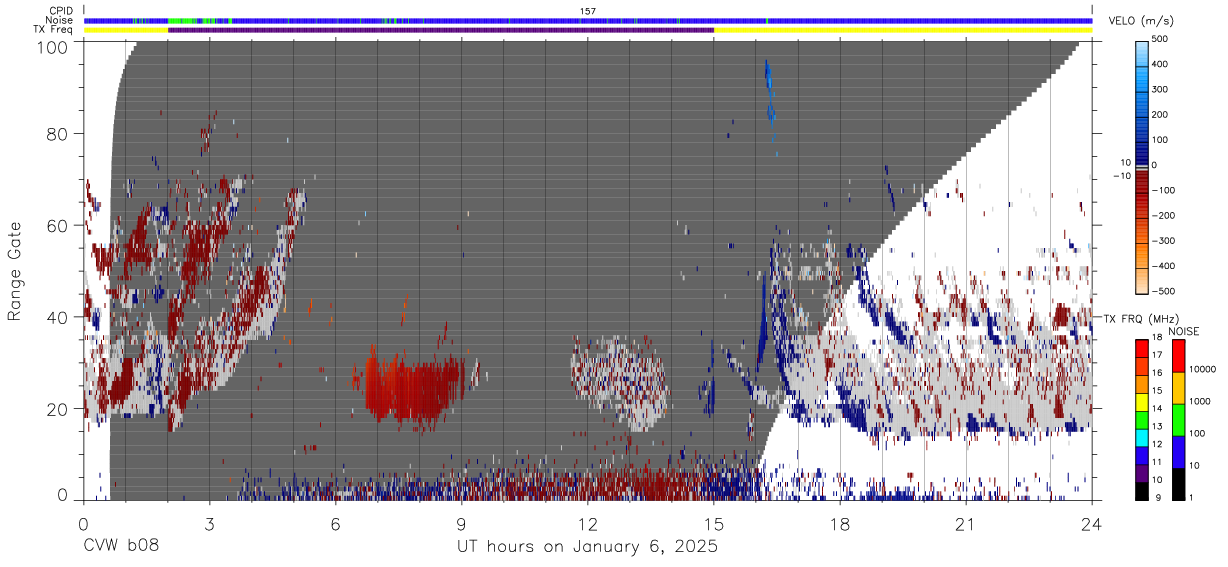The width and height of the screenshot is (1228, 567).
Task: Click the x-axis hour label 12
Action: [x=587, y=523]
